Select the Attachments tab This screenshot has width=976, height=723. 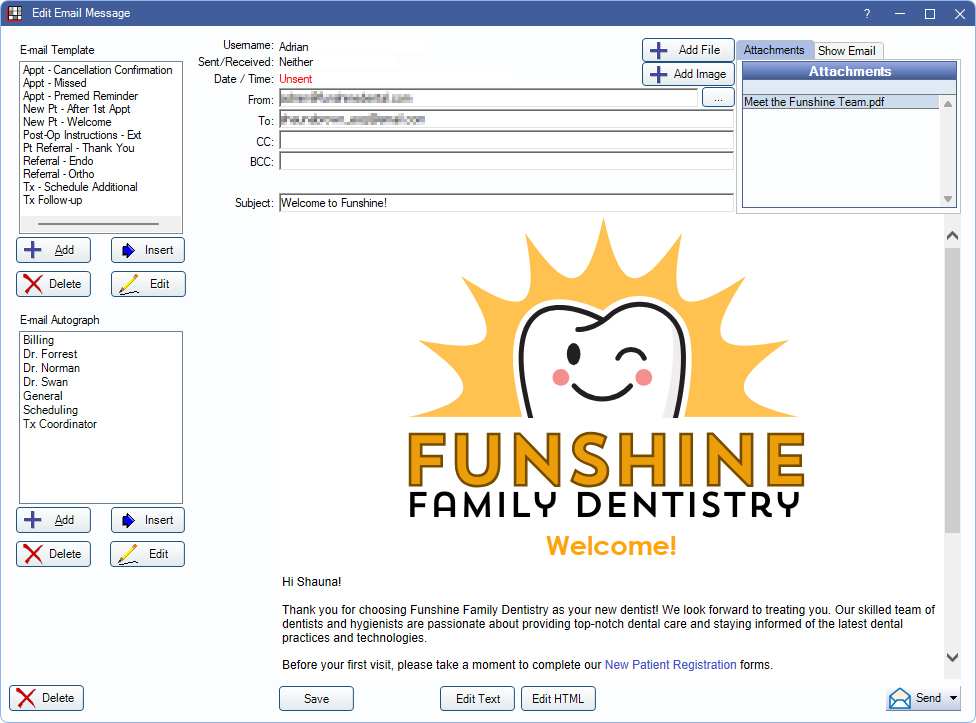(775, 49)
